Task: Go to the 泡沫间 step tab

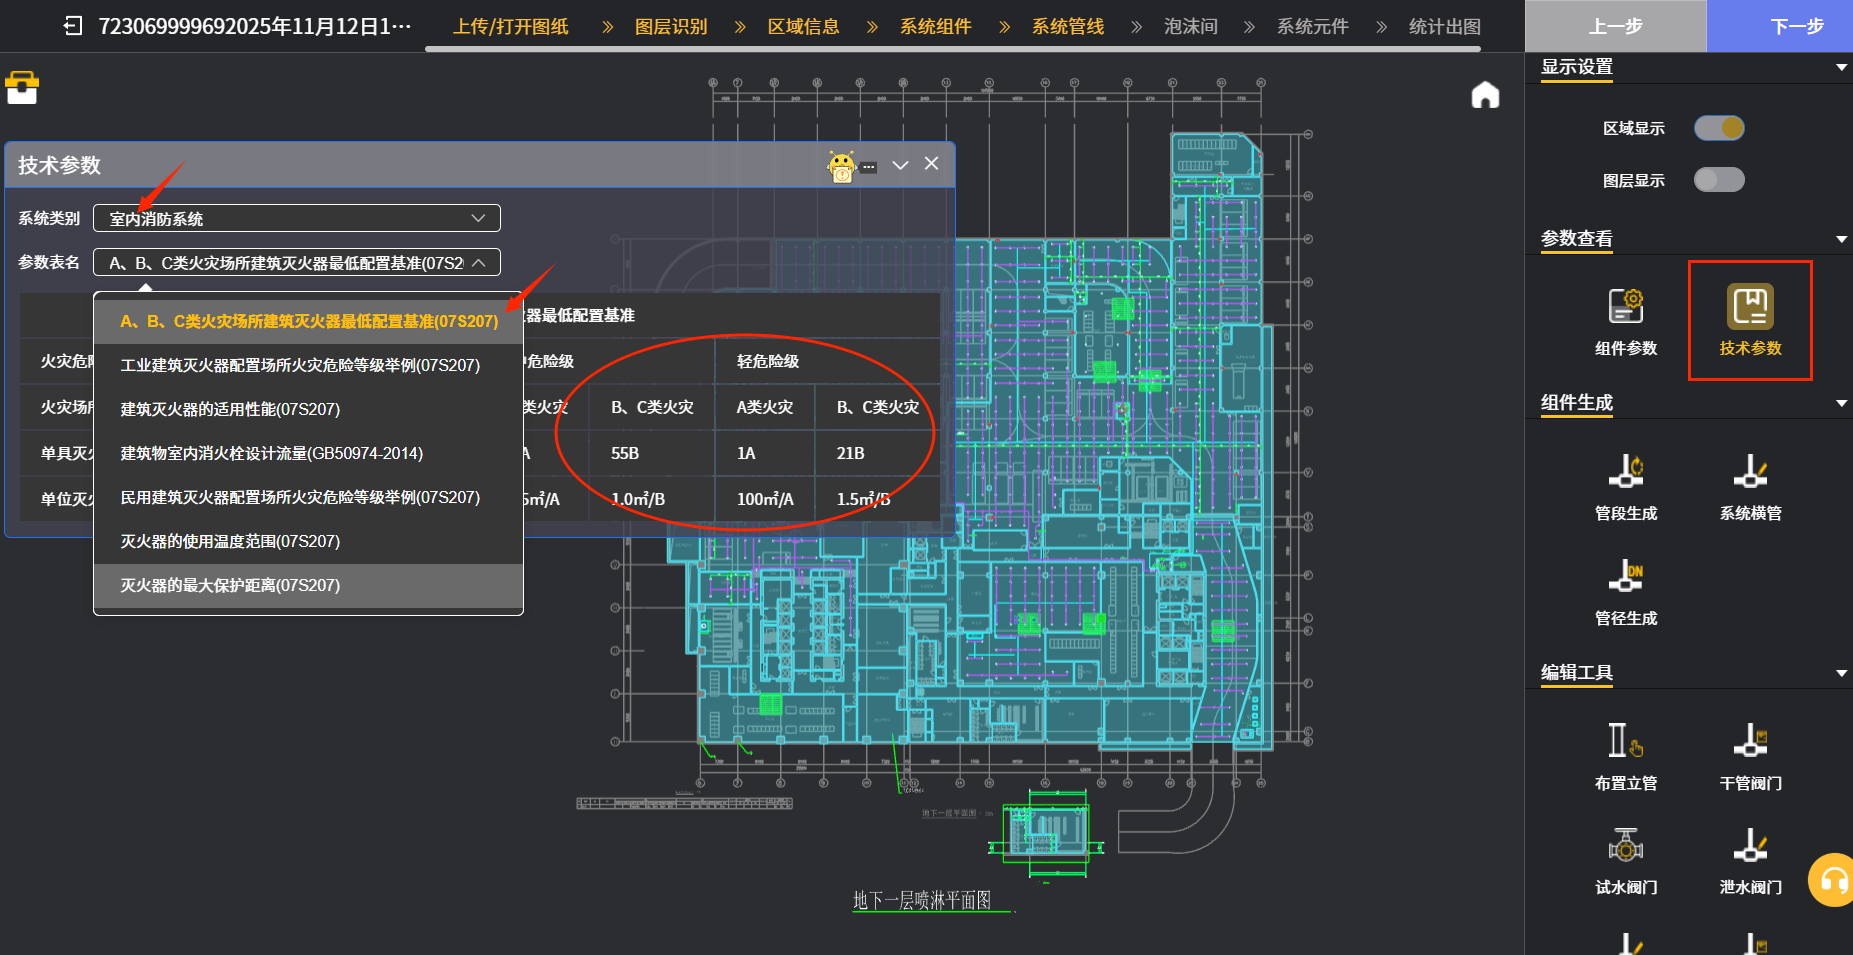Action: (x=1190, y=26)
